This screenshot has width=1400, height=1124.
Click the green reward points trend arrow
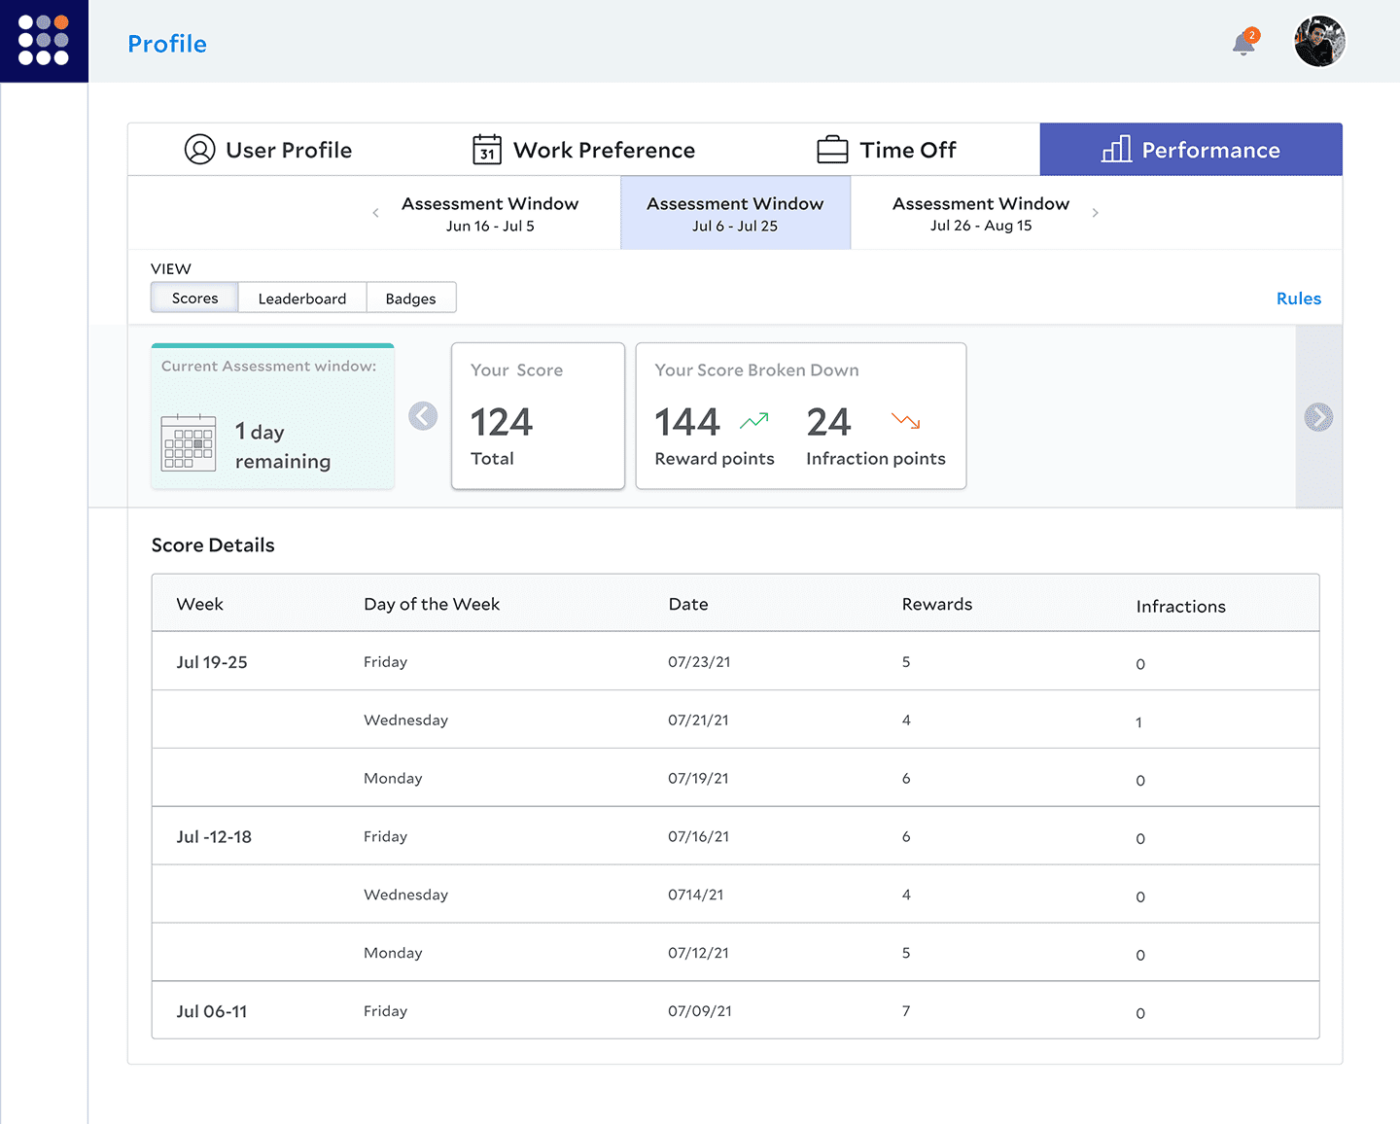(753, 421)
